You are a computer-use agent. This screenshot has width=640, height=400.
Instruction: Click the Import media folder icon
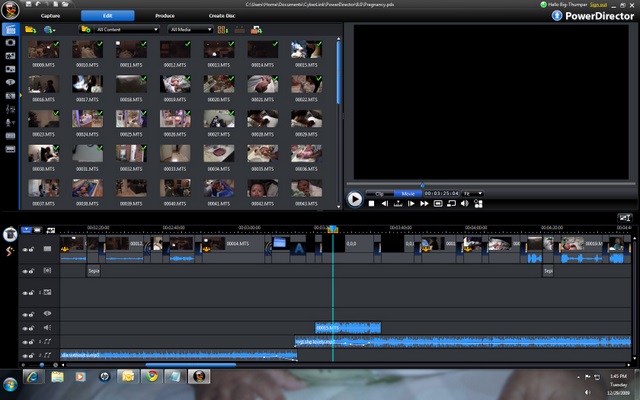(30, 29)
